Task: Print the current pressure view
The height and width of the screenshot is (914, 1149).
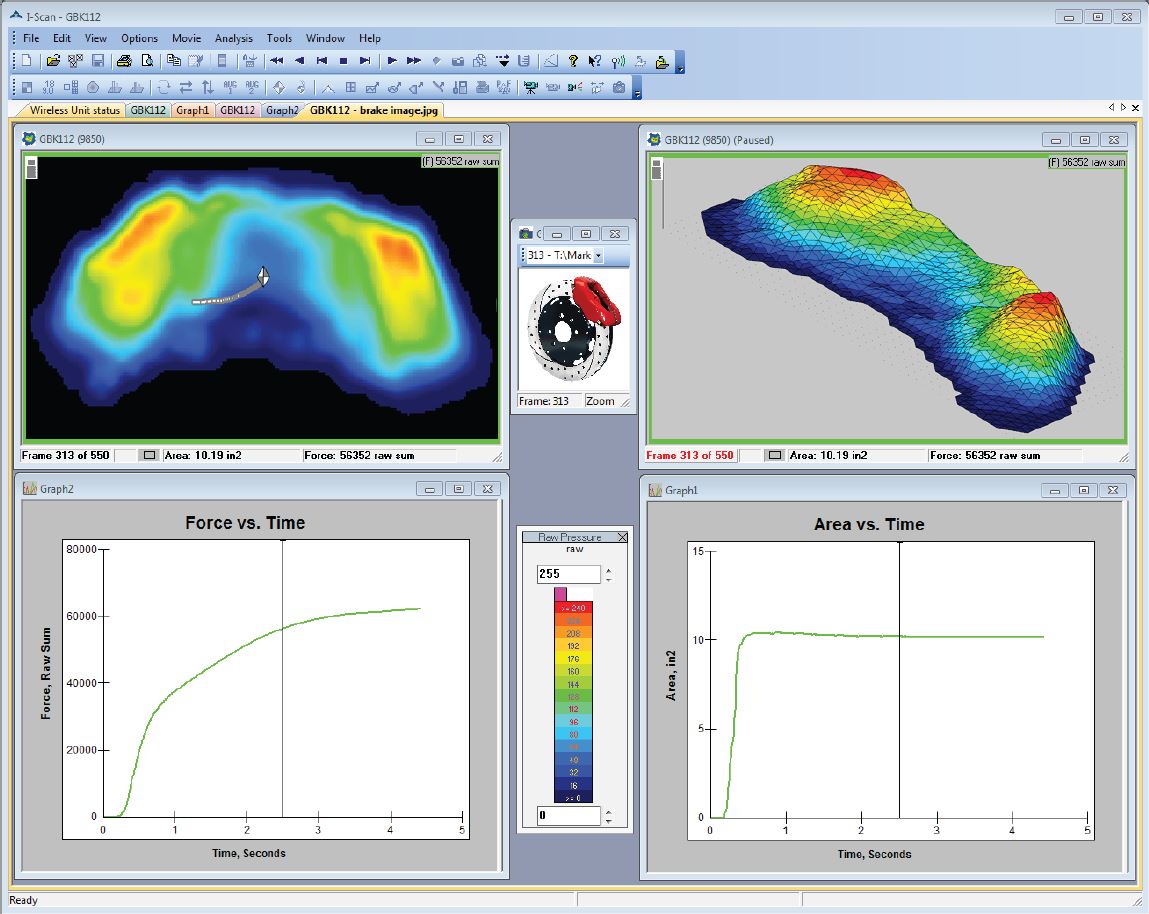Action: click(x=124, y=60)
